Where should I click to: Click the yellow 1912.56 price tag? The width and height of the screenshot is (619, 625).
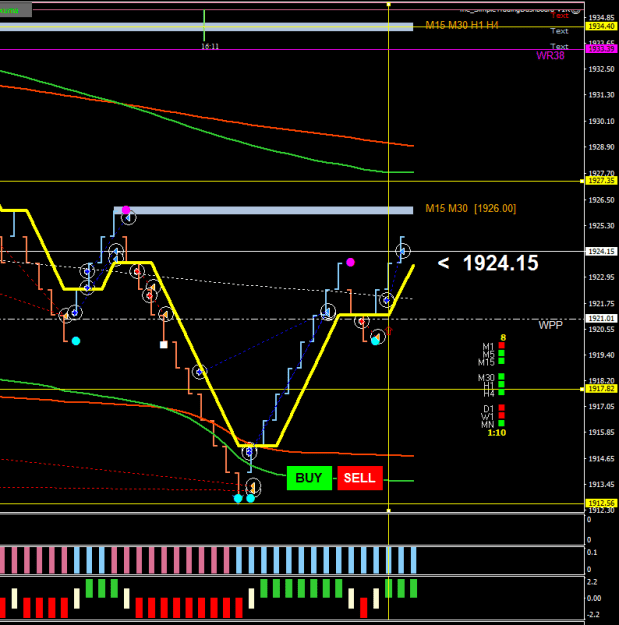(601, 503)
